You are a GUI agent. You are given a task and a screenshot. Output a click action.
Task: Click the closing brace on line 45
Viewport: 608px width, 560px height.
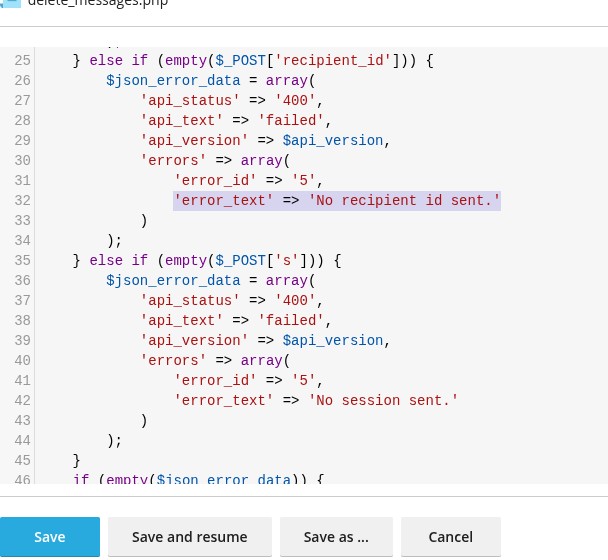[x=77, y=460]
